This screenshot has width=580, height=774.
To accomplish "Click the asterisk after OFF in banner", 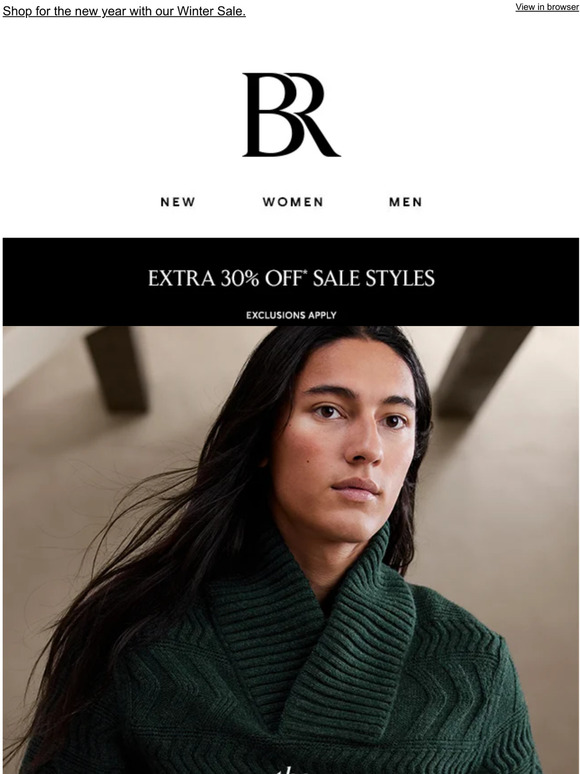I will click(x=305, y=272).
